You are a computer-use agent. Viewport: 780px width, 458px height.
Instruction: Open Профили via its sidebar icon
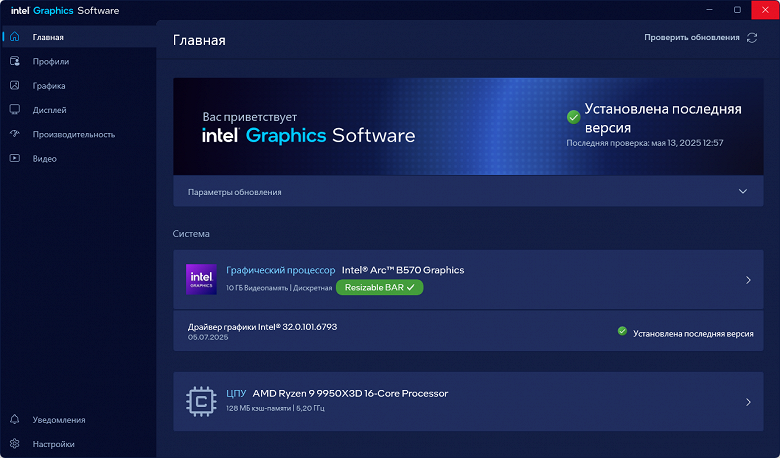click(x=14, y=61)
